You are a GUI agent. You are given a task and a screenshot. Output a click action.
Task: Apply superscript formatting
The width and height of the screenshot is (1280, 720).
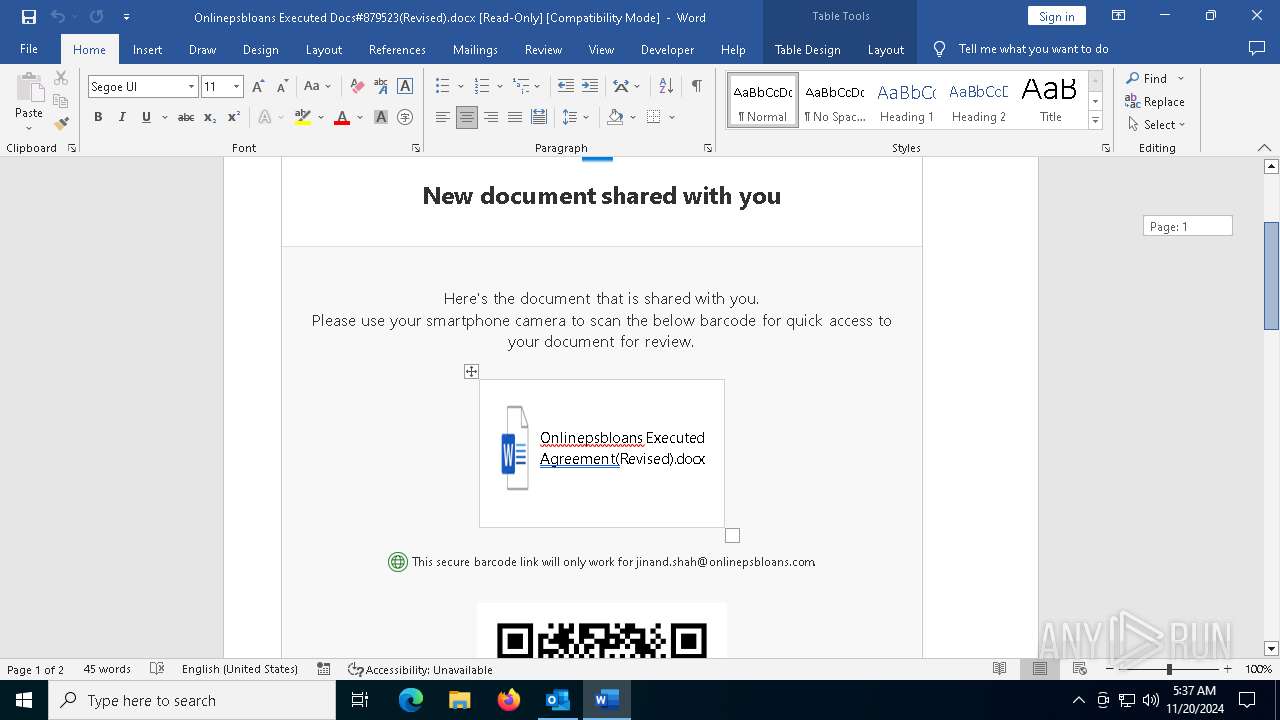click(233, 117)
